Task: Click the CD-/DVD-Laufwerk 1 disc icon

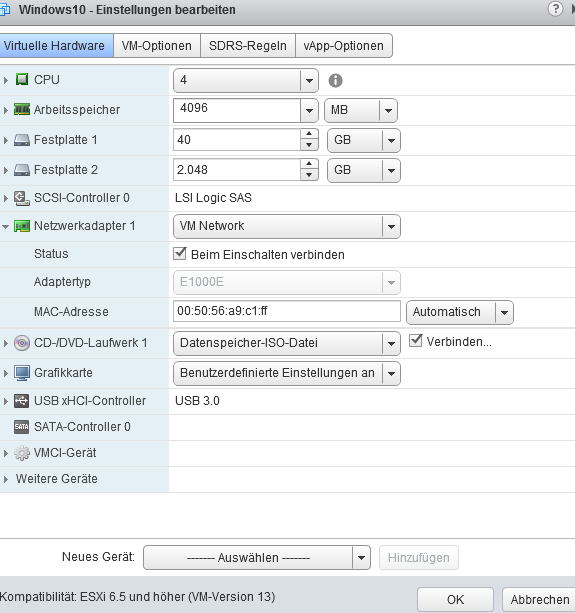Action: point(22,343)
